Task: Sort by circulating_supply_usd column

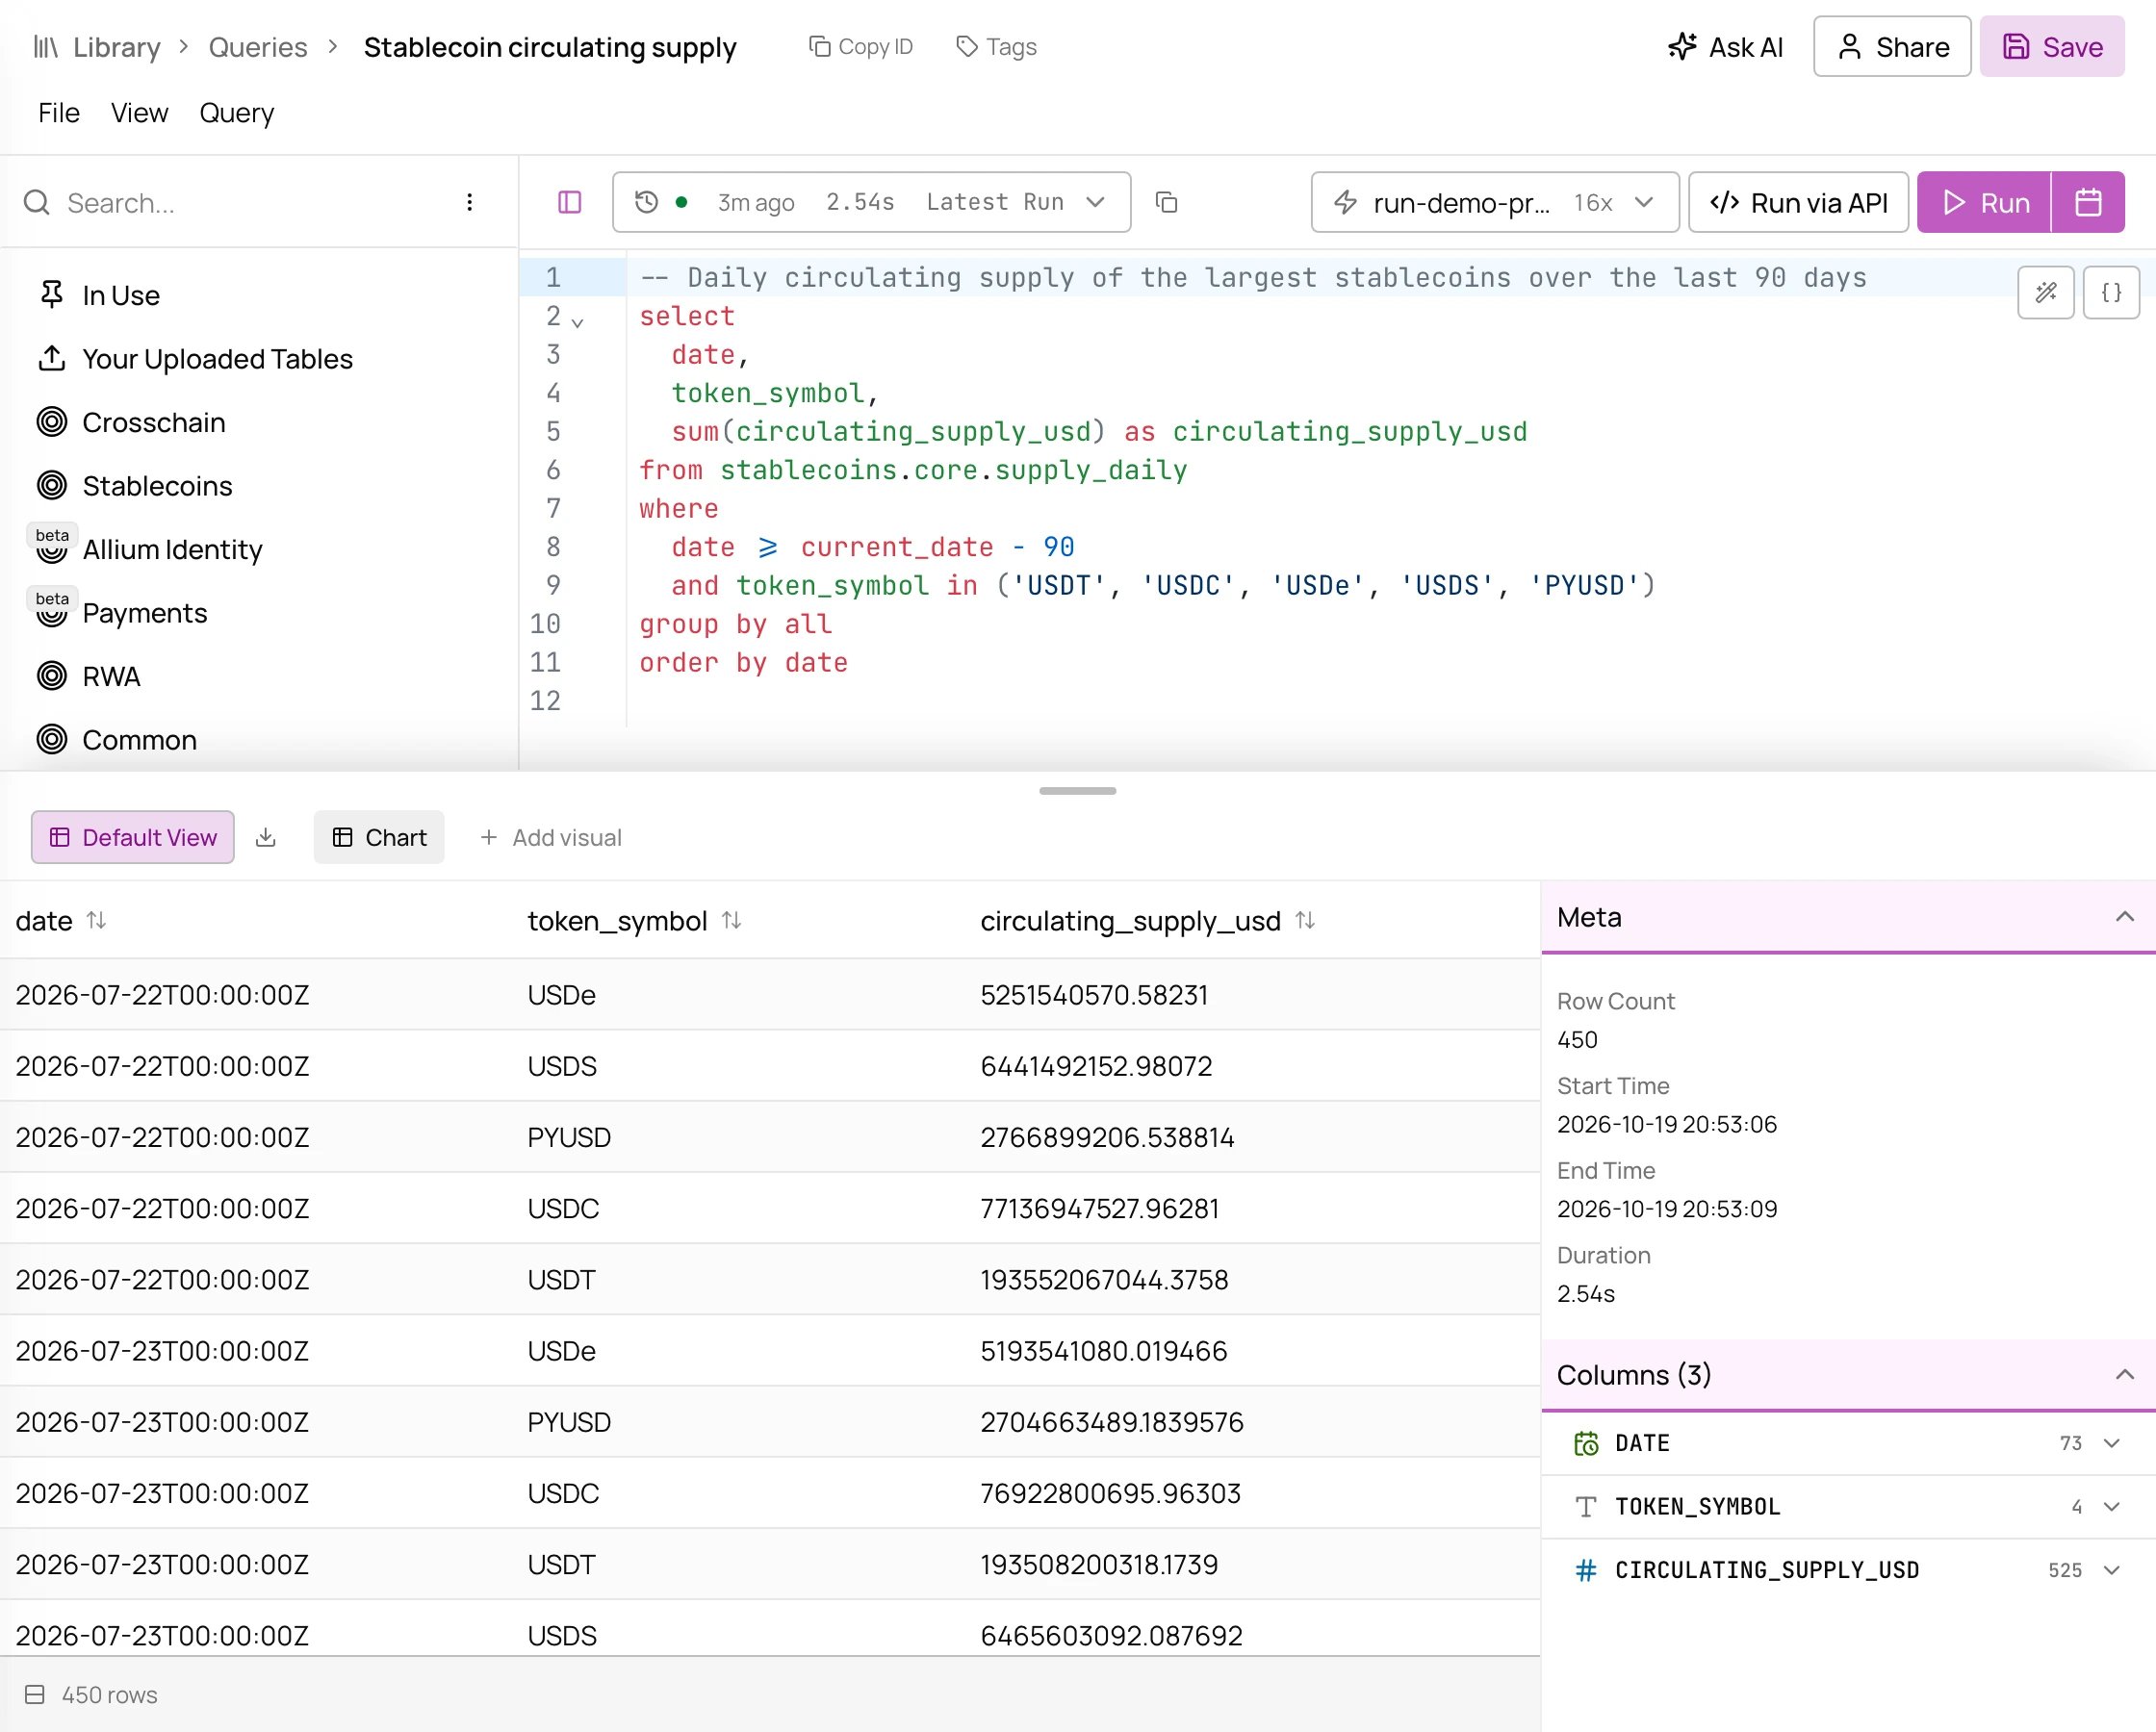Action: 1305,920
